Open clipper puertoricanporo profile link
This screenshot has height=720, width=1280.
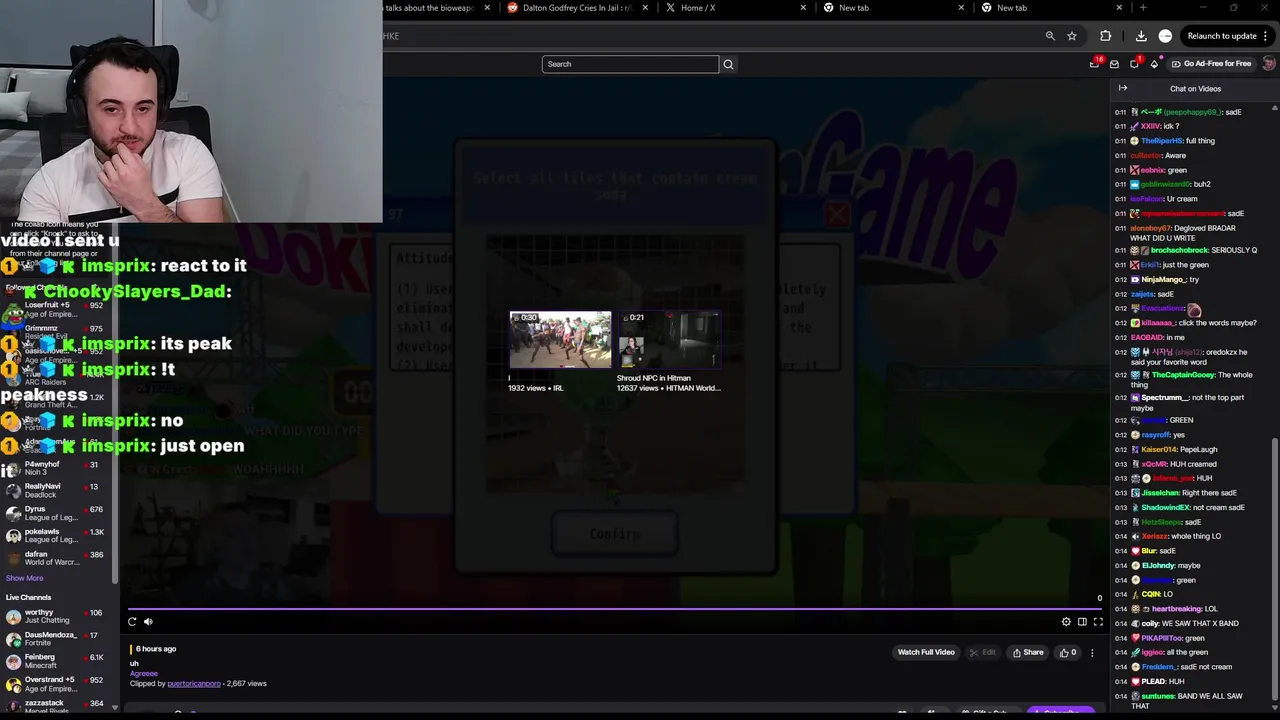click(x=194, y=684)
